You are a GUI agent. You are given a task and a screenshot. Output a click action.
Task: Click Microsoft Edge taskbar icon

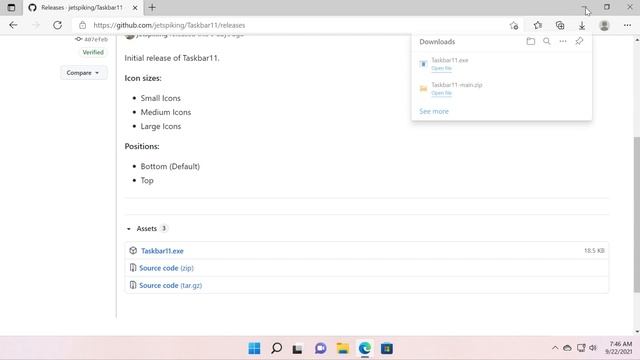click(364, 348)
